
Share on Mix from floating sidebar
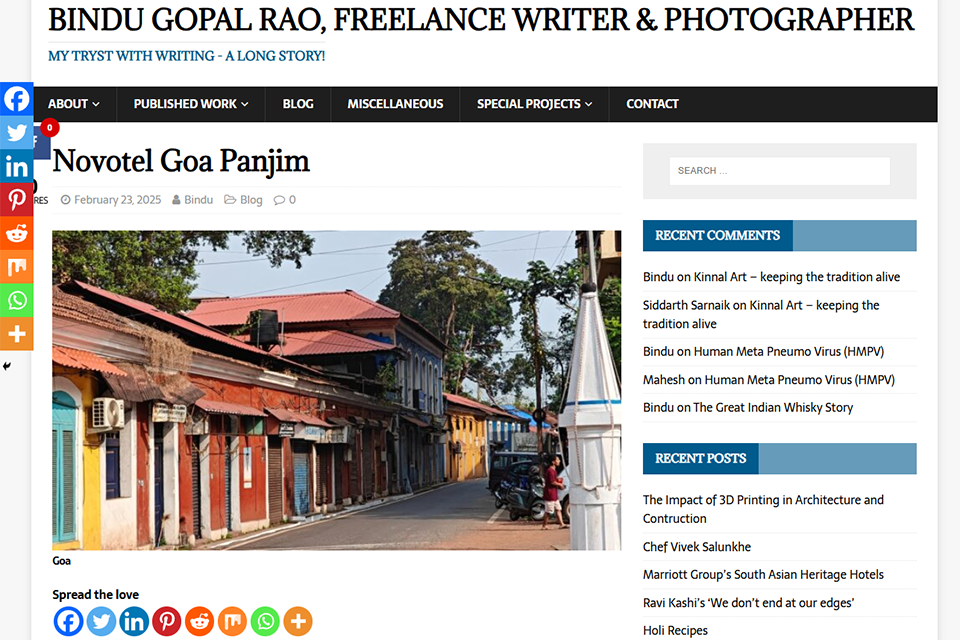(x=17, y=266)
